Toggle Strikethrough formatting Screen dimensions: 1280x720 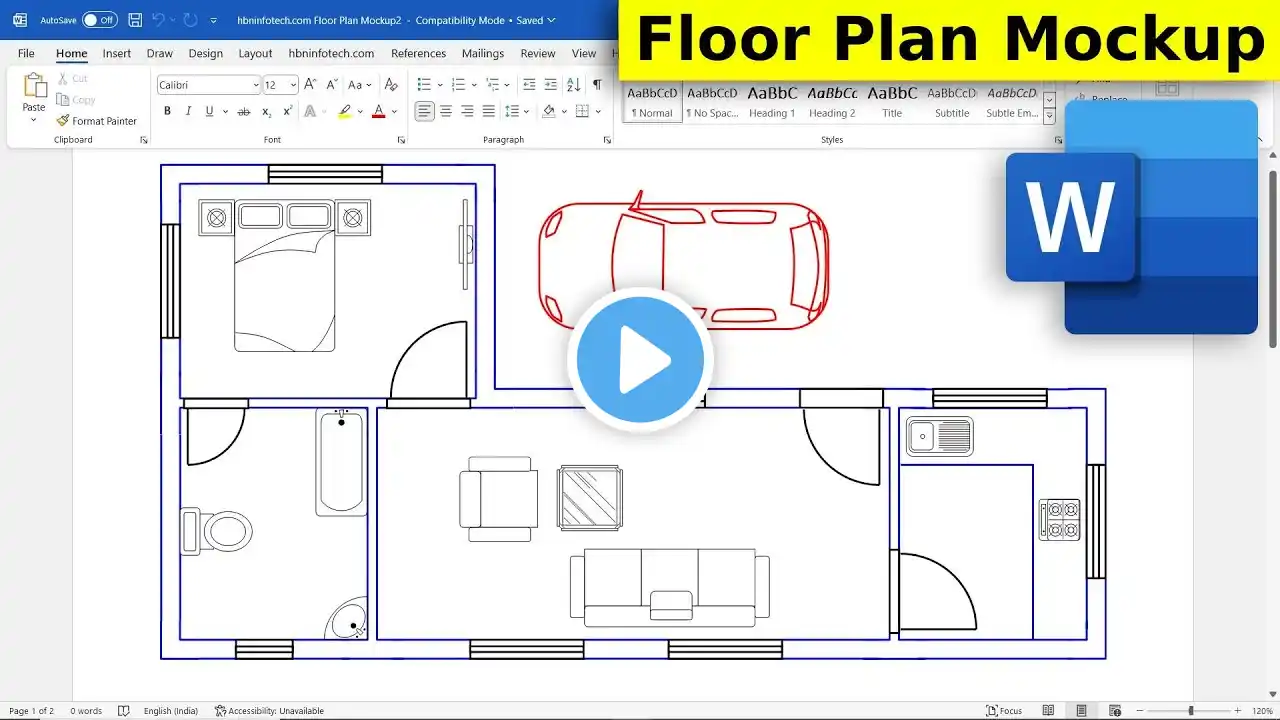[243, 111]
